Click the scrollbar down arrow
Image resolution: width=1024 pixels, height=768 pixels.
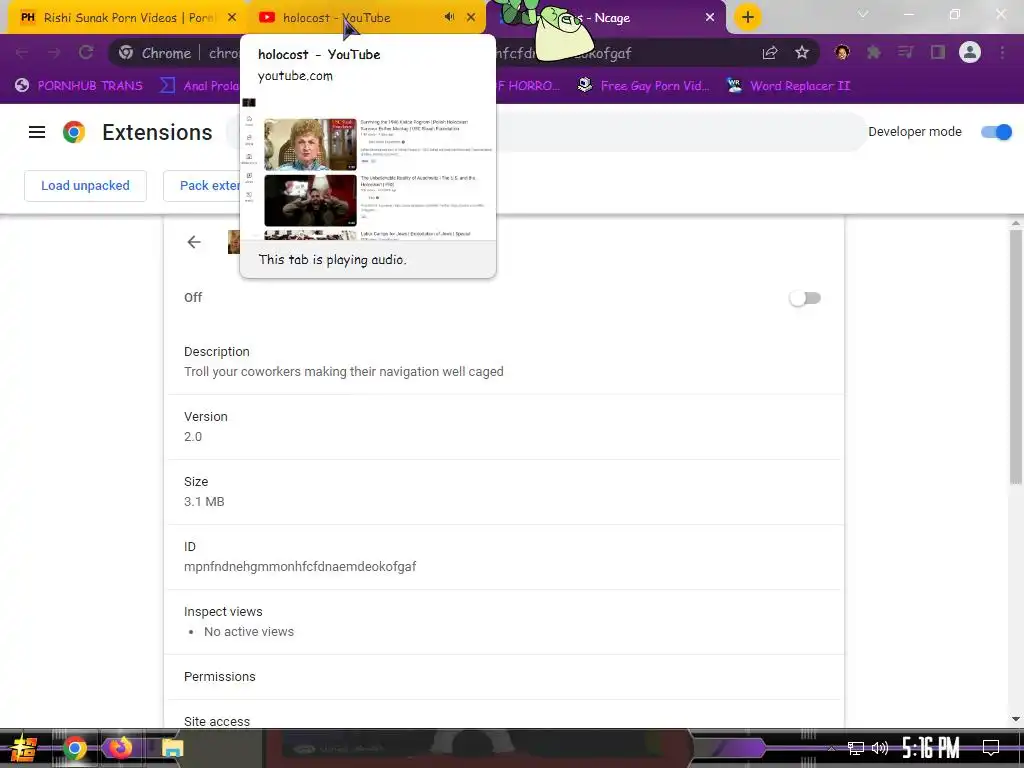pos(1016,719)
